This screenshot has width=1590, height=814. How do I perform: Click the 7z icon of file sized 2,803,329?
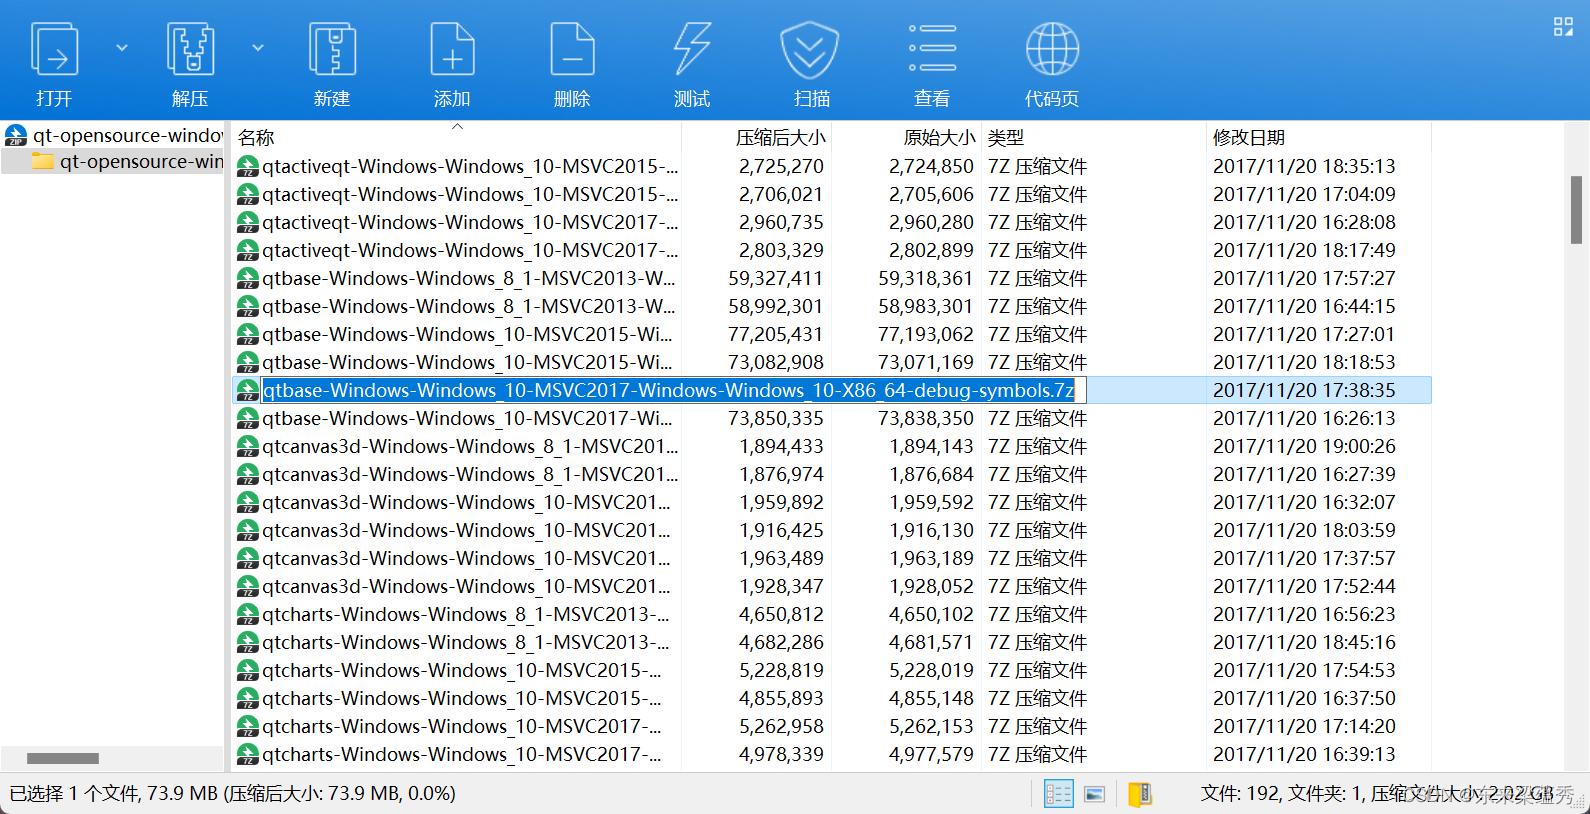[x=247, y=251]
